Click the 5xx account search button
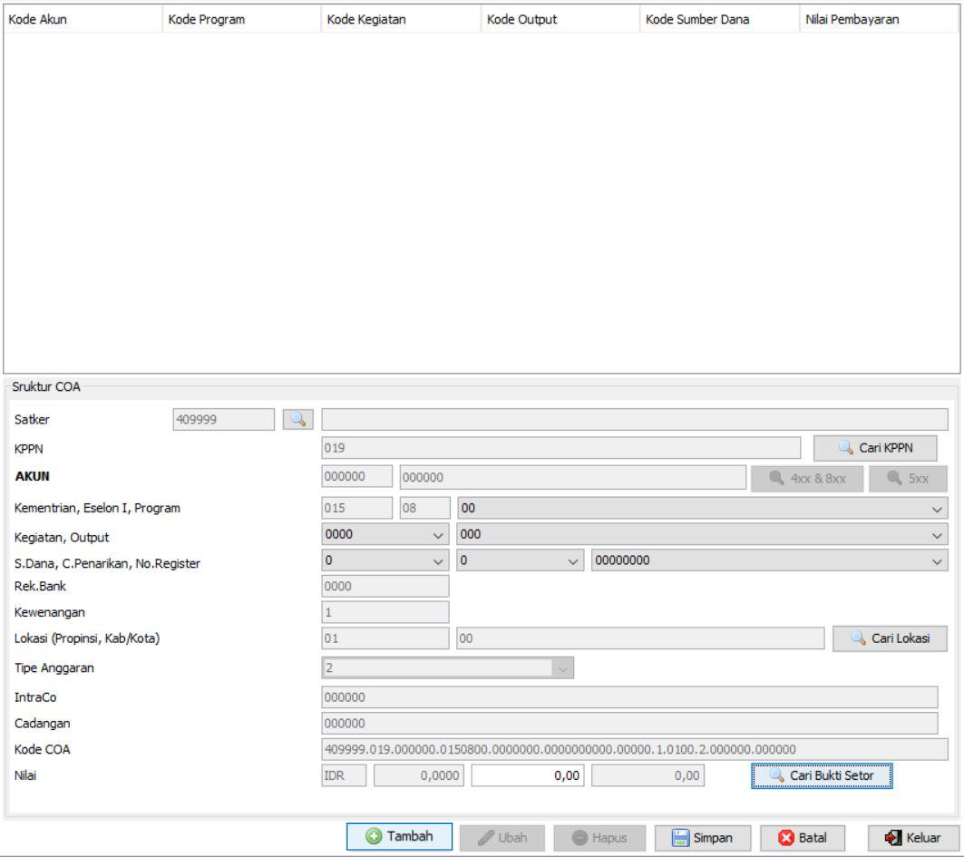The width and height of the screenshot is (964, 857). [x=907, y=478]
